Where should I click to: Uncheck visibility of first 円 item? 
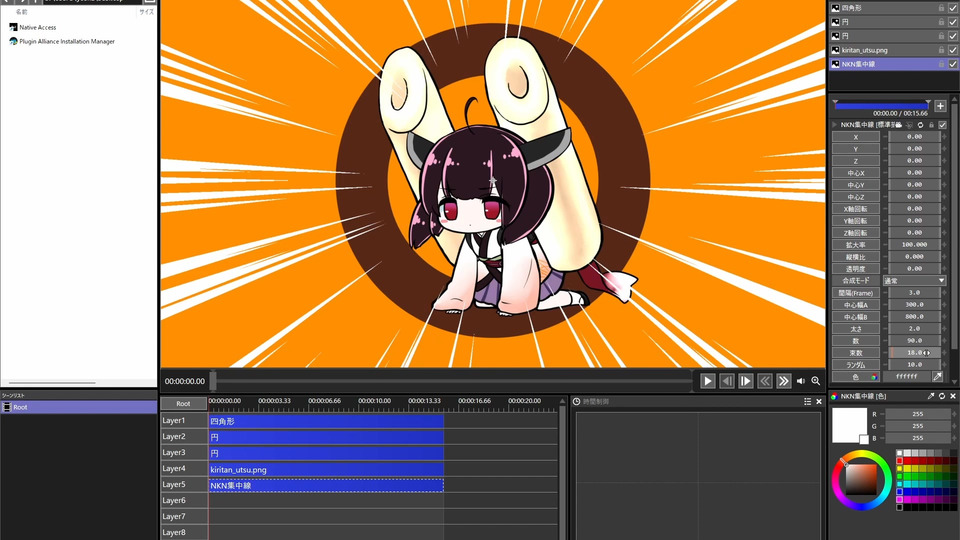pos(953,21)
